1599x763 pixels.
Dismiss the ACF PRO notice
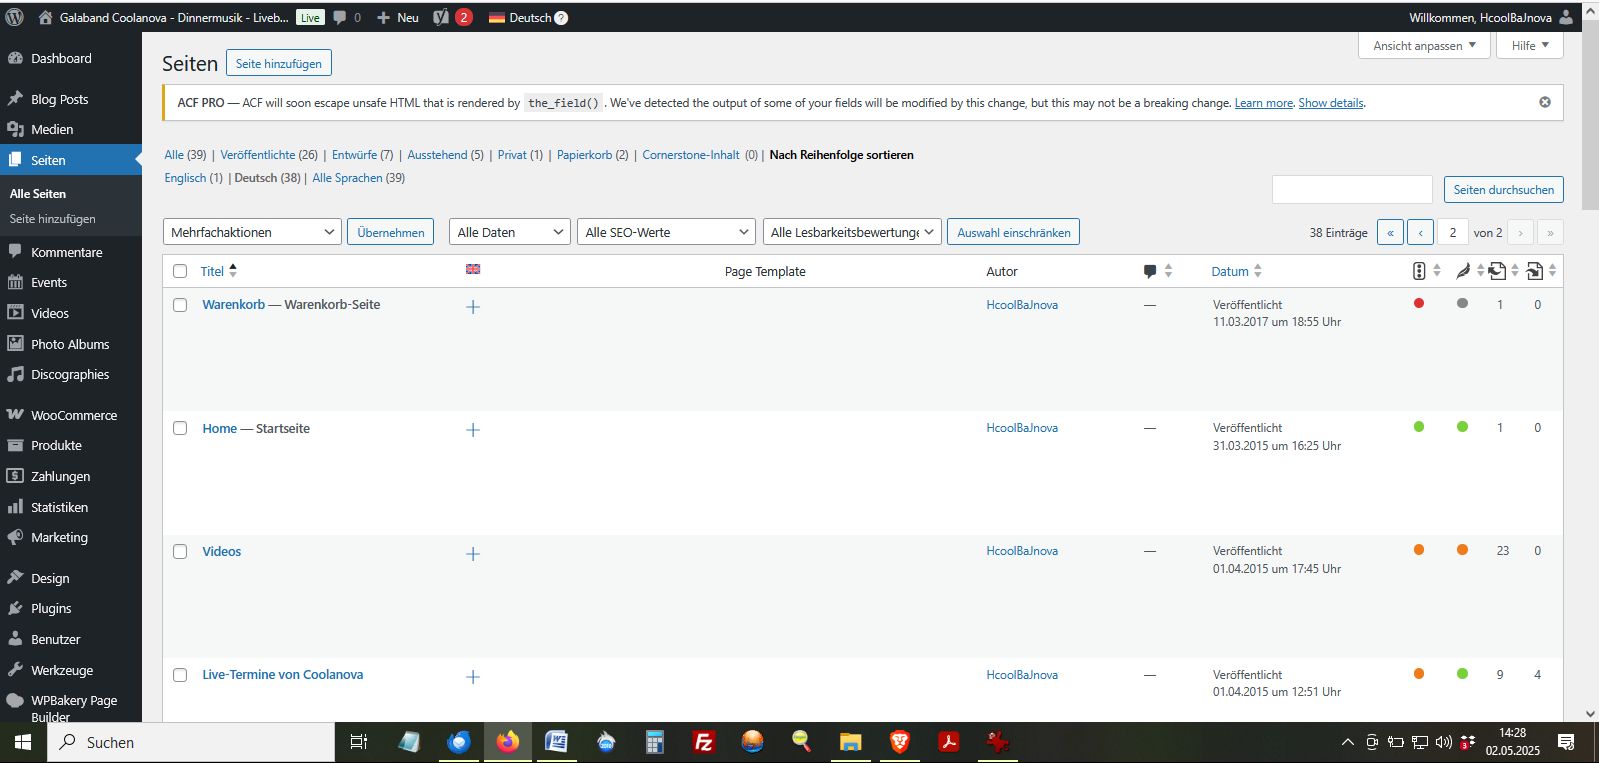(1545, 102)
